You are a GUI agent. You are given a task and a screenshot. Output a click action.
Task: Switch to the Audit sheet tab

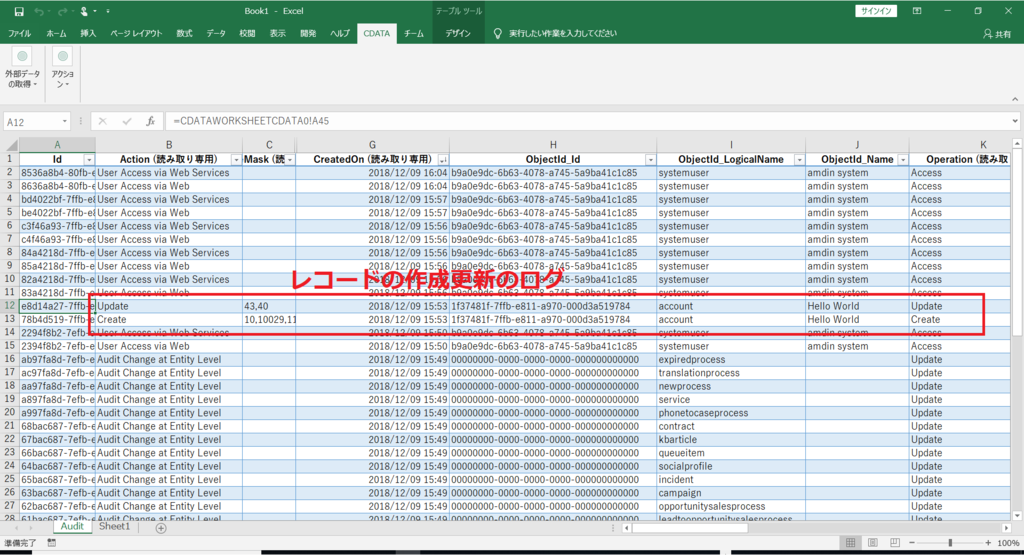pos(72,527)
